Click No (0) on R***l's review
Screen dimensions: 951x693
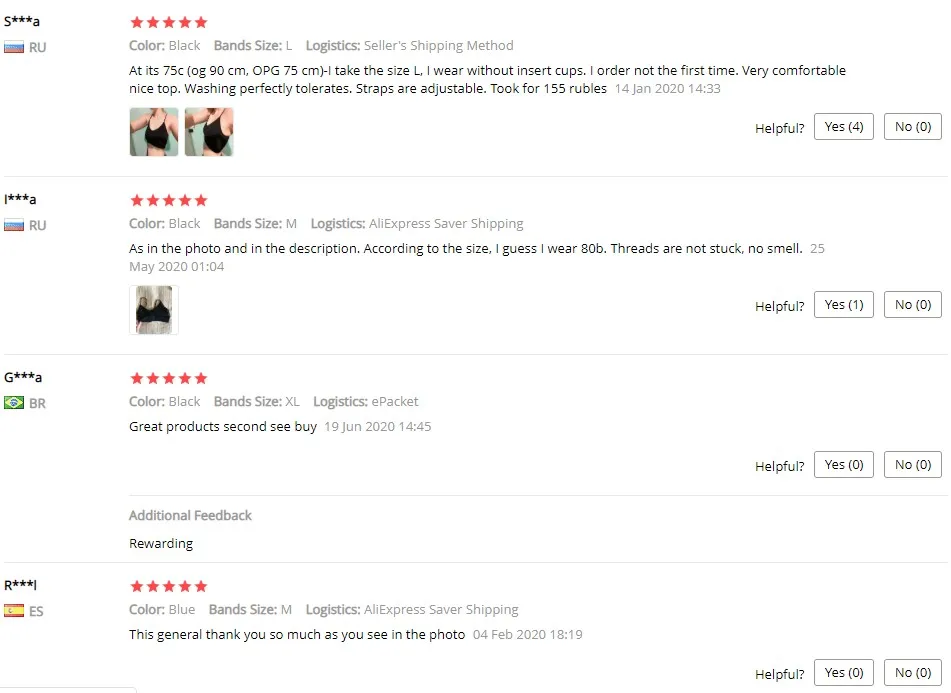913,672
